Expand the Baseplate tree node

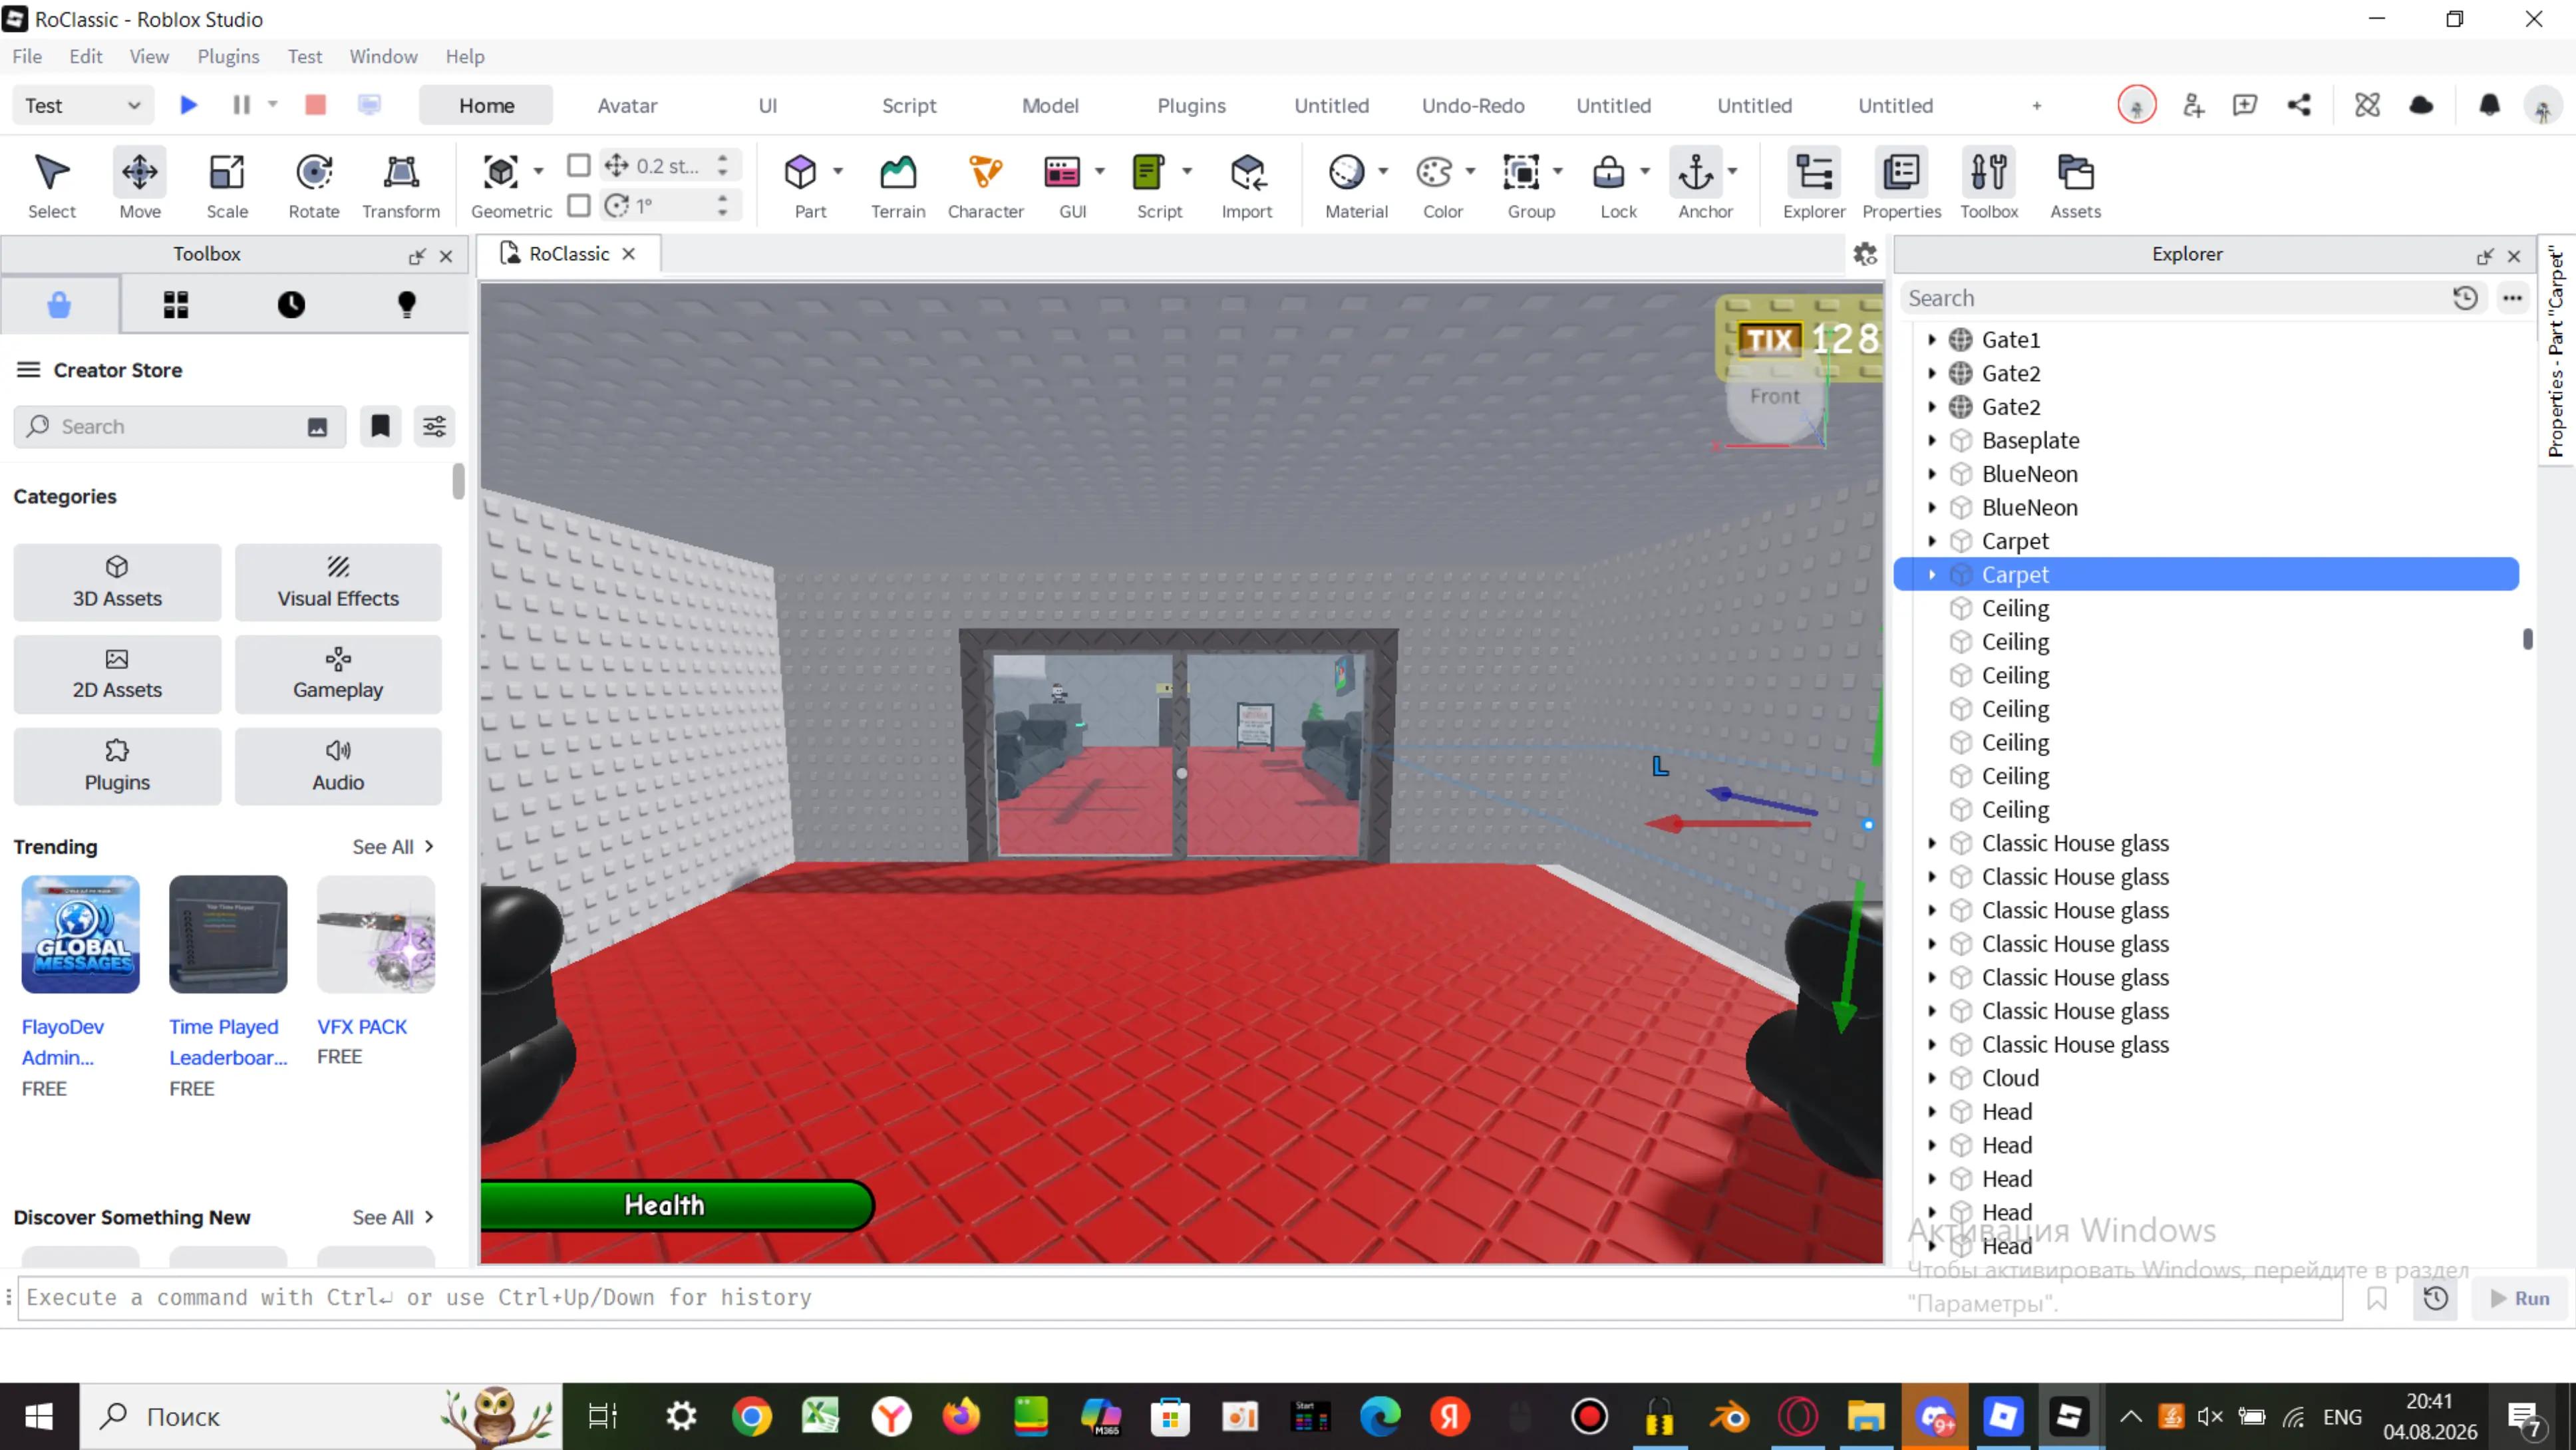[1932, 440]
